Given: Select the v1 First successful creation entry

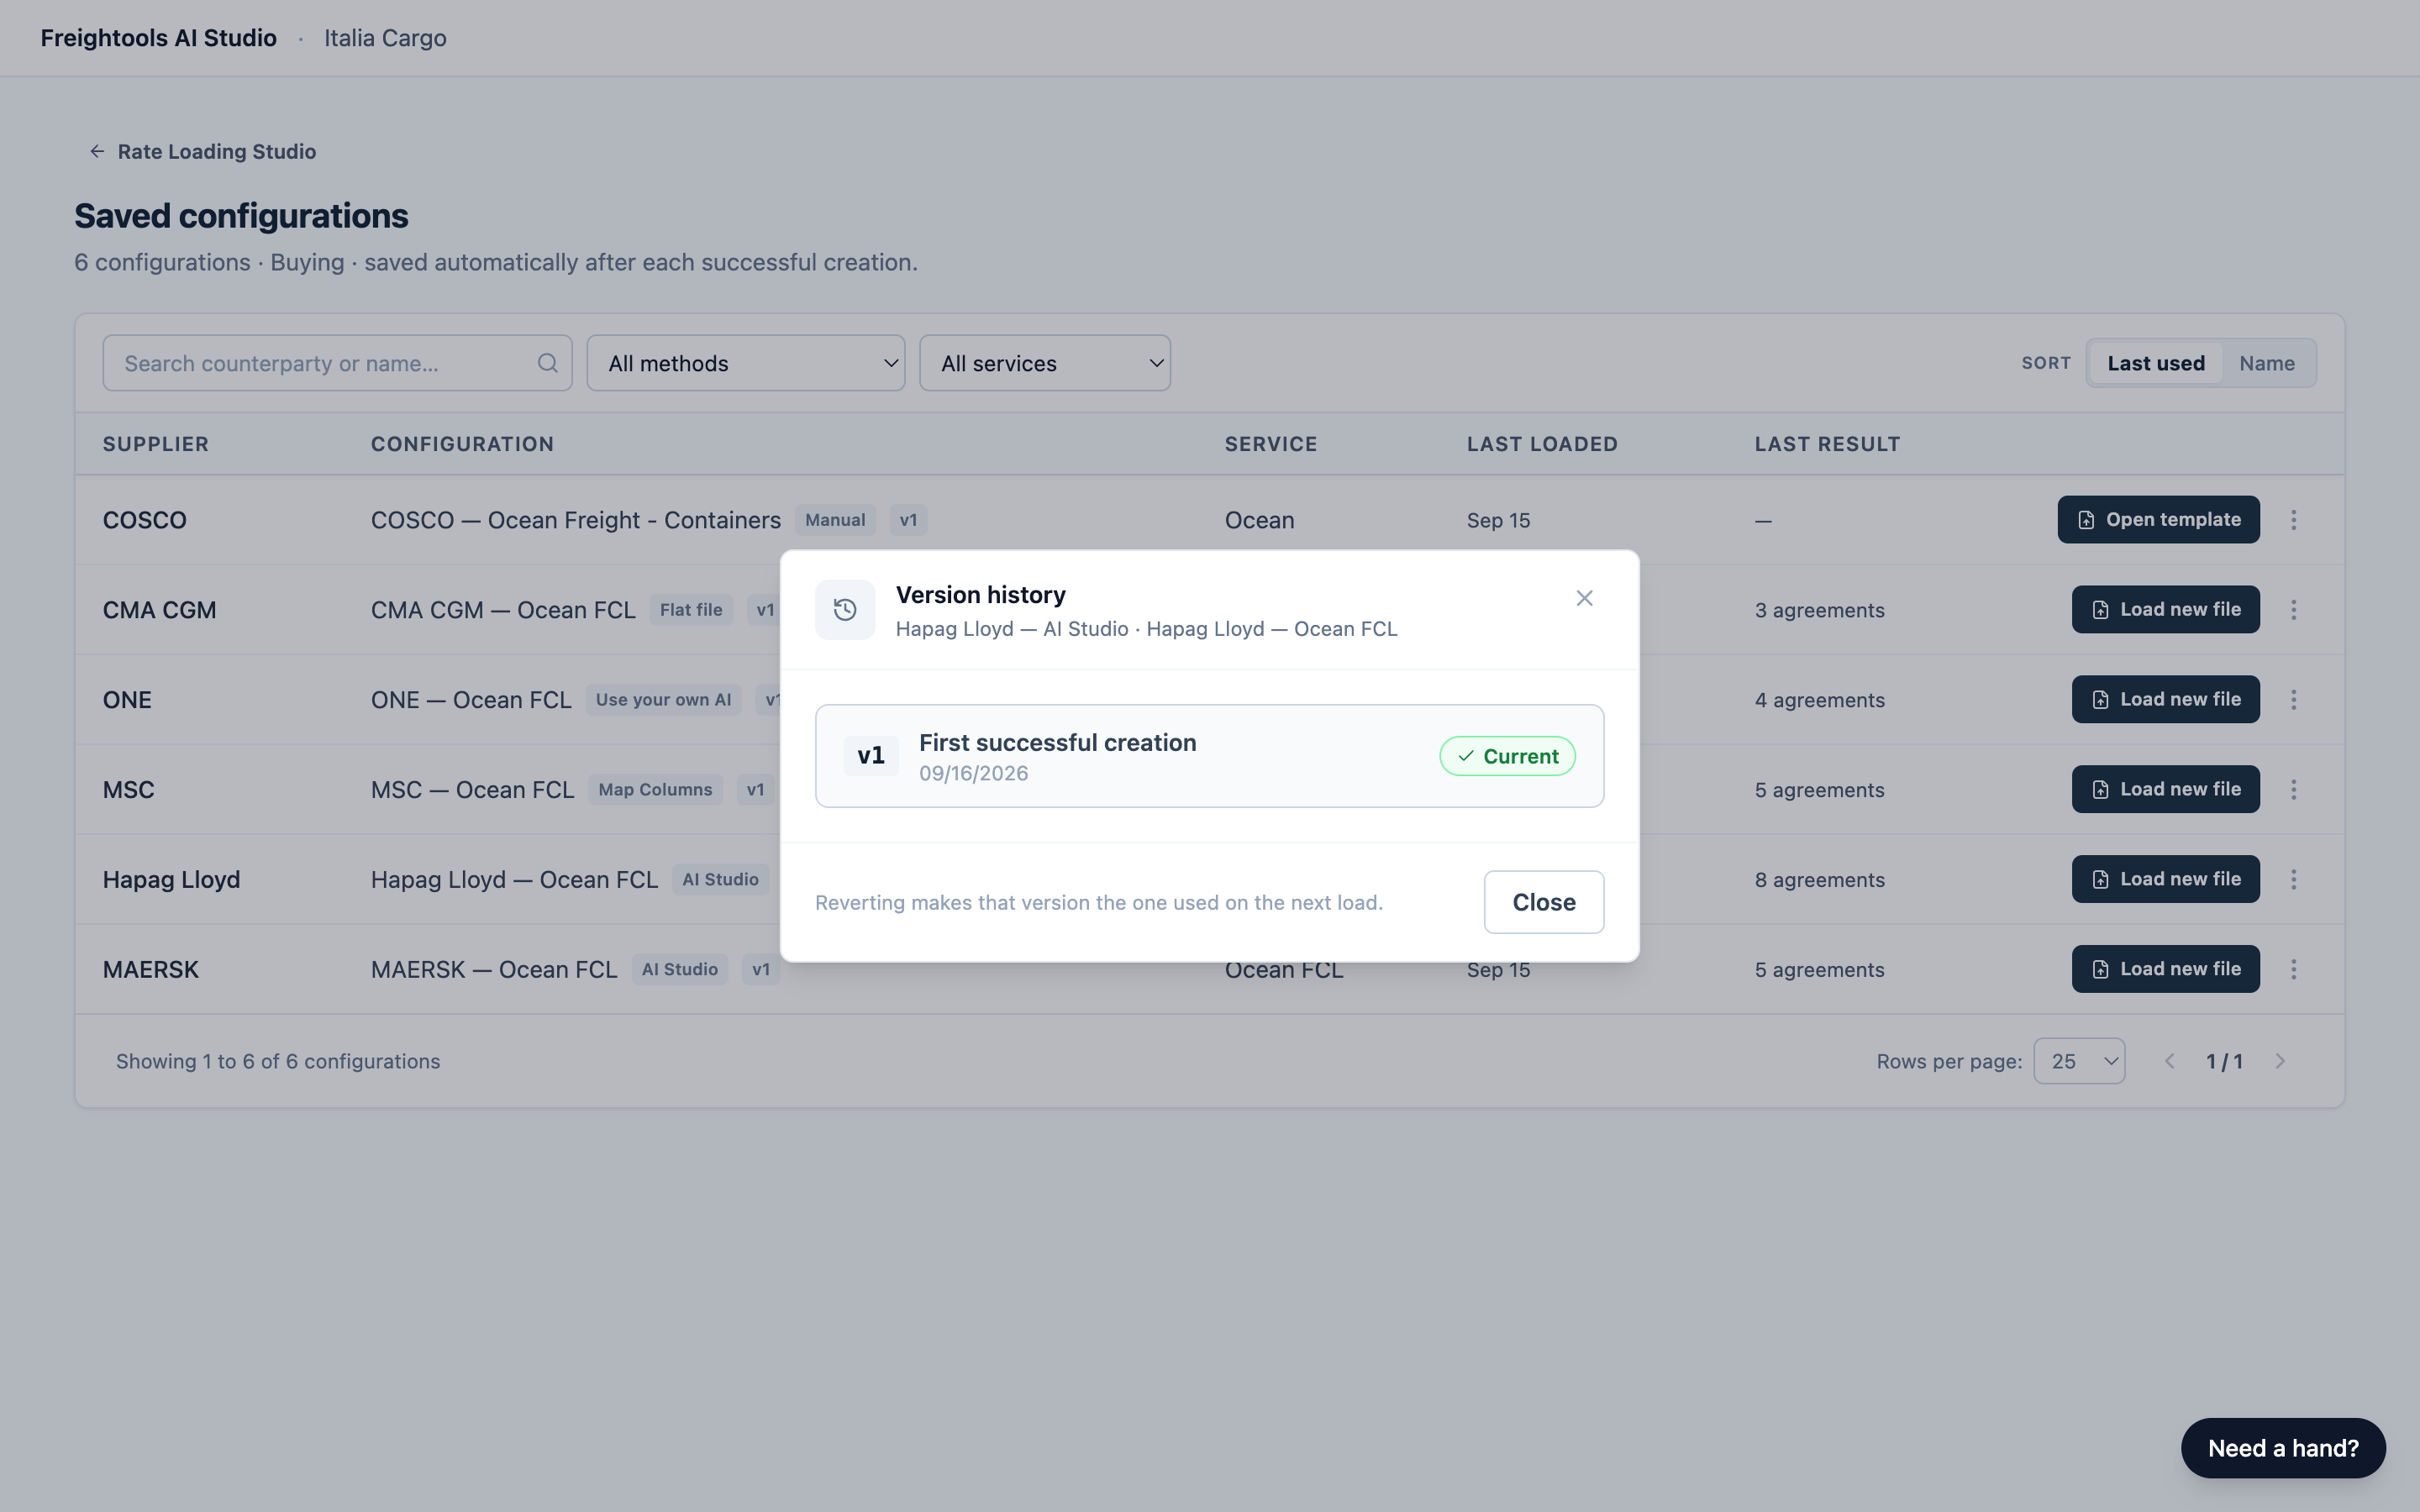Looking at the screenshot, I should point(1209,756).
